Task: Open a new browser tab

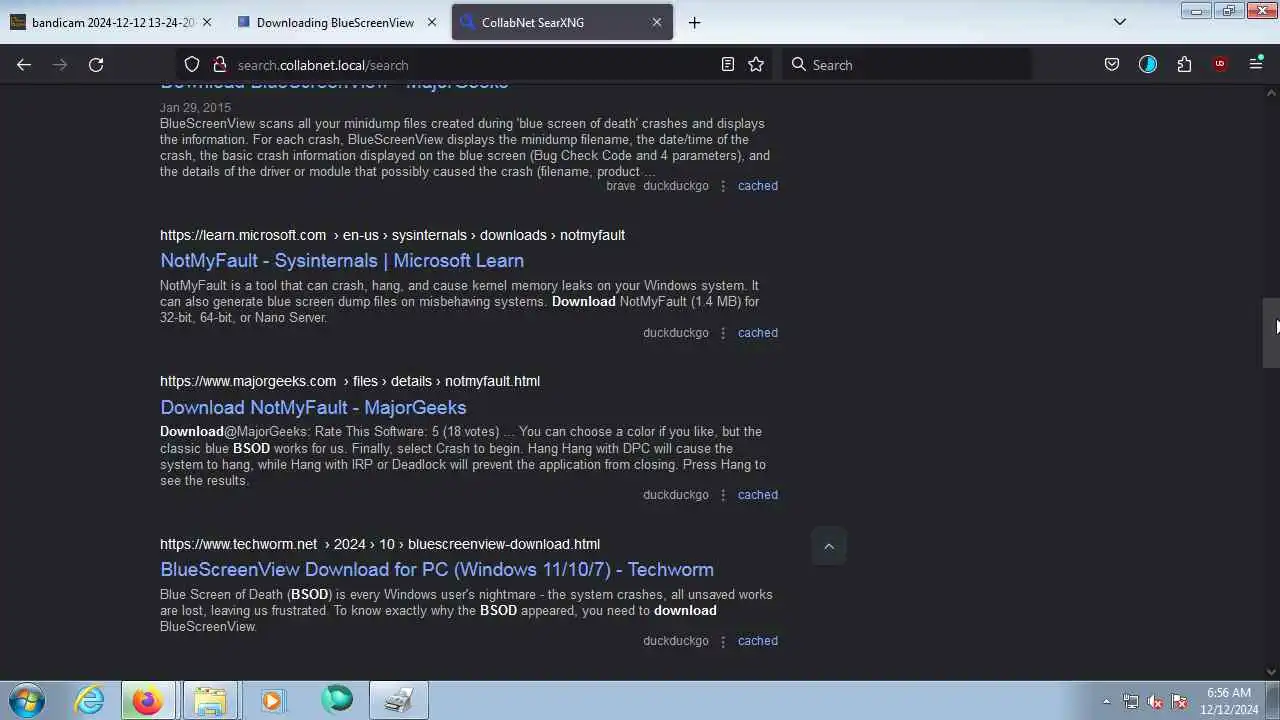Action: pyautogui.click(x=694, y=22)
